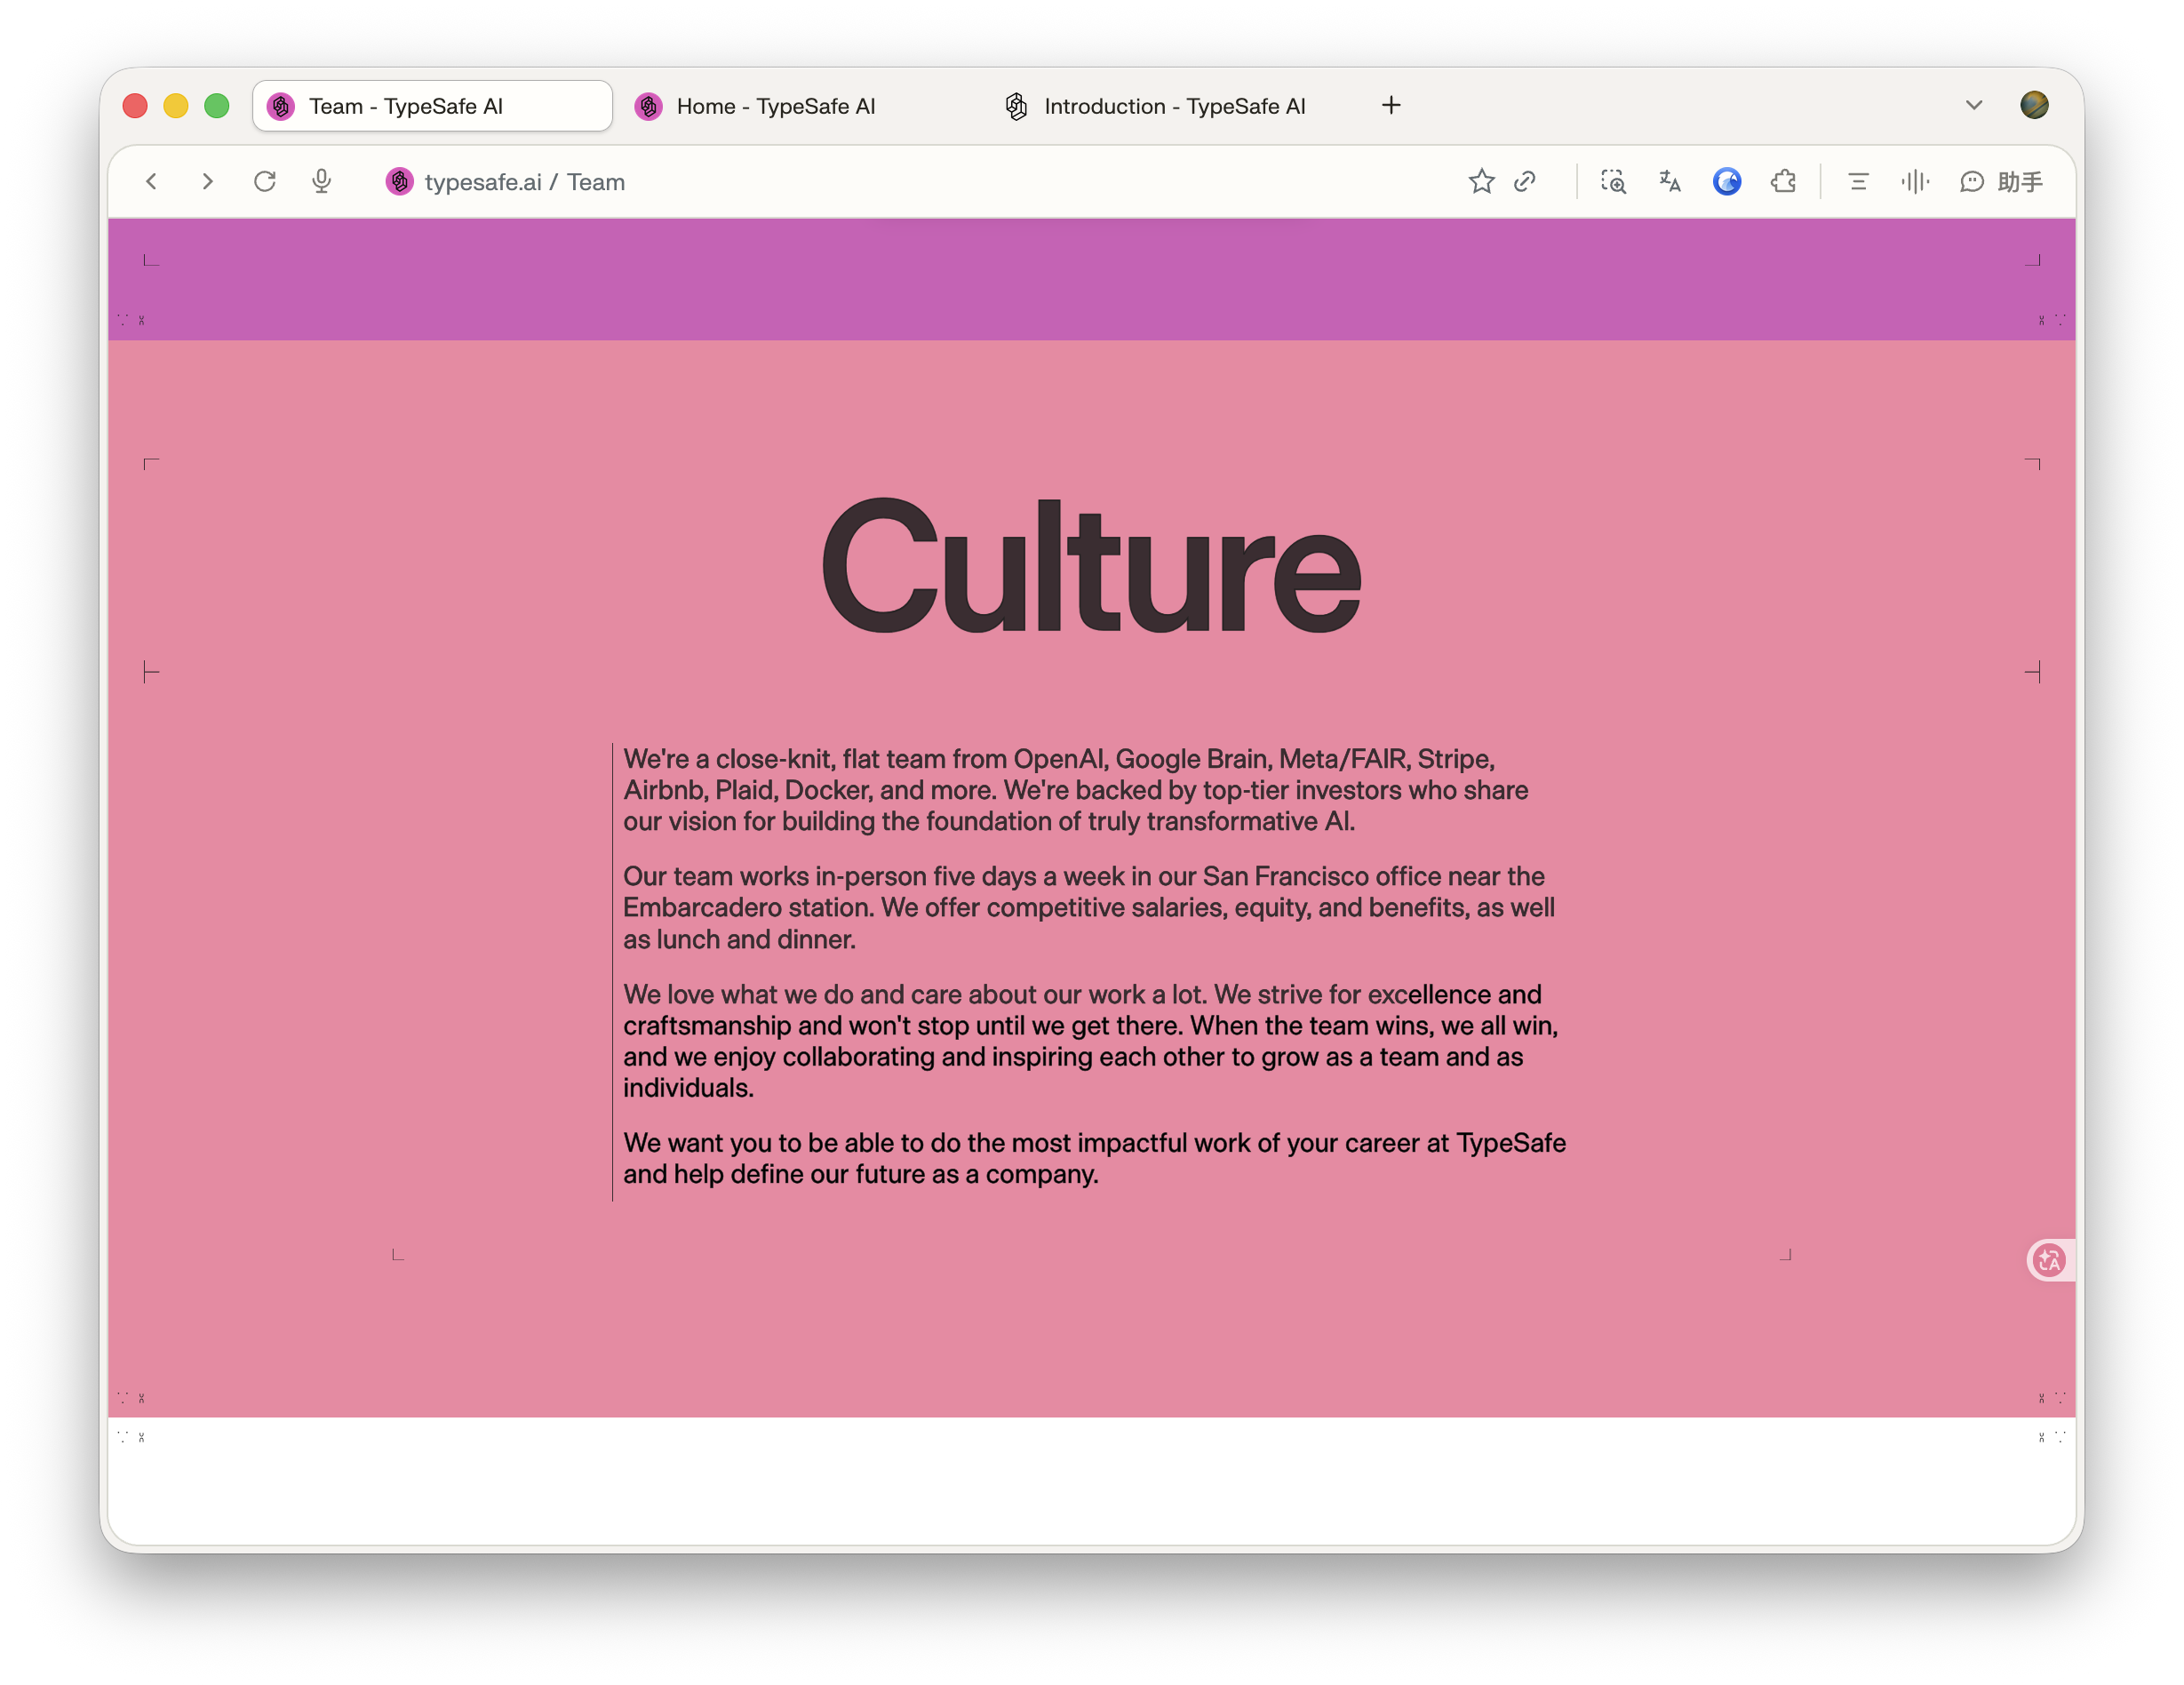This screenshot has height=1685, width=2184.
Task: Click the Culture heading
Action: tap(1091, 567)
